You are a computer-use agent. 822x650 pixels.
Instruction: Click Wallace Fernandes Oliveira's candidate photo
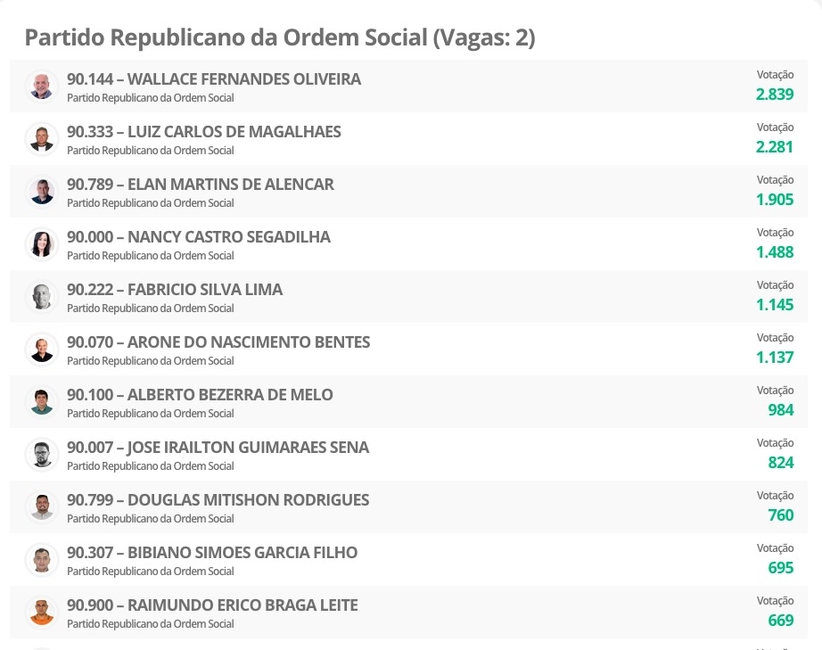click(x=42, y=86)
